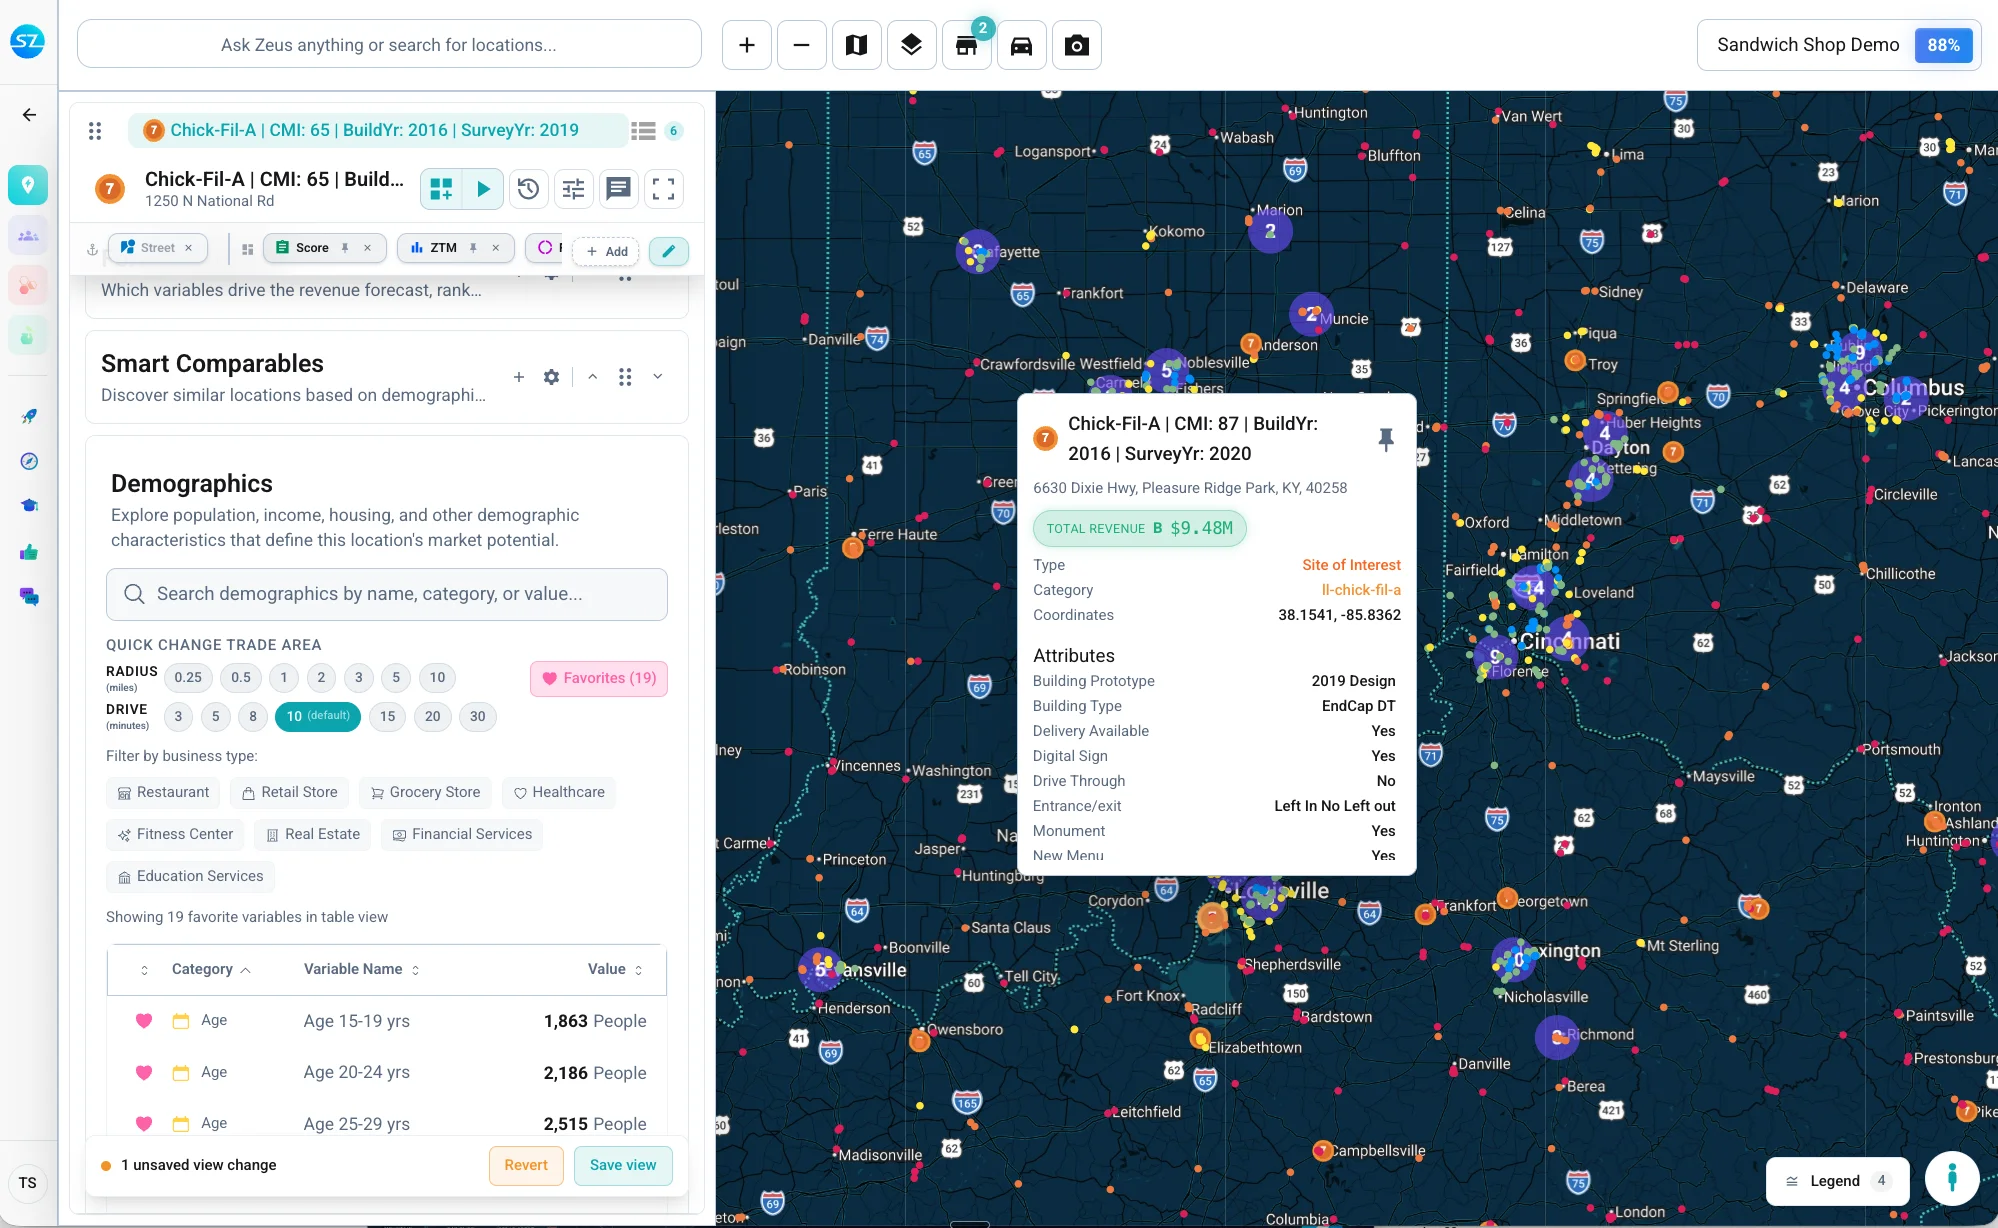Zoom in the map with plus button
Image resolution: width=1998 pixels, height=1228 pixels.
point(747,45)
